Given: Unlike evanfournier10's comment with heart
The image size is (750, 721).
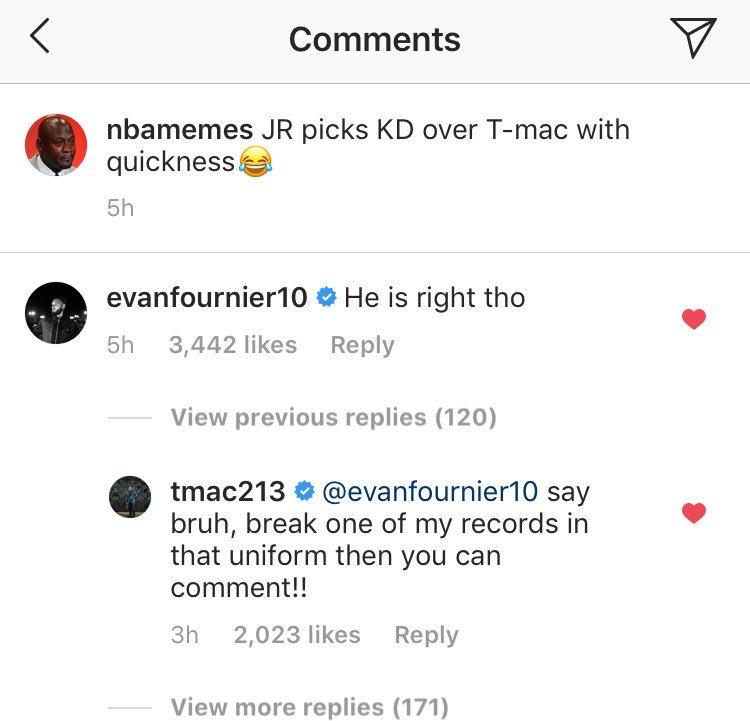Looking at the screenshot, I should pos(694,319).
